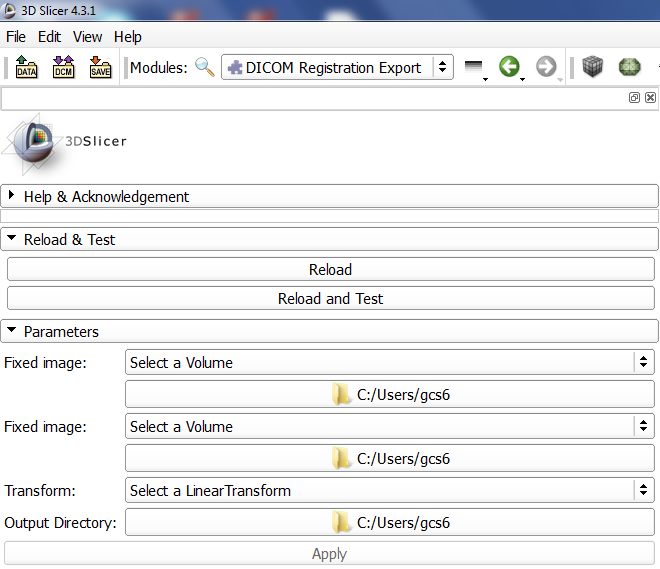Open the Transform LinearTransform selector
Image resolution: width=660 pixels, height=569 pixels.
point(389,491)
